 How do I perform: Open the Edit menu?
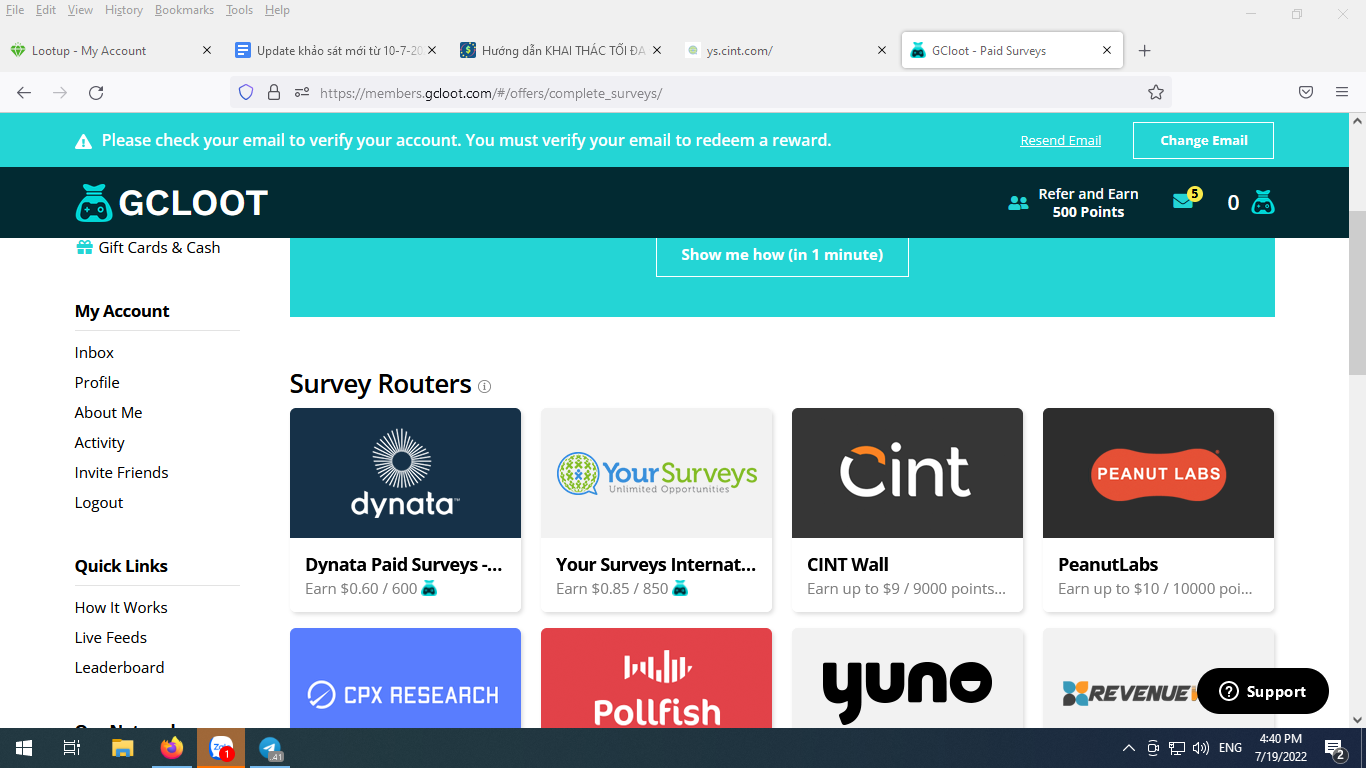point(46,10)
